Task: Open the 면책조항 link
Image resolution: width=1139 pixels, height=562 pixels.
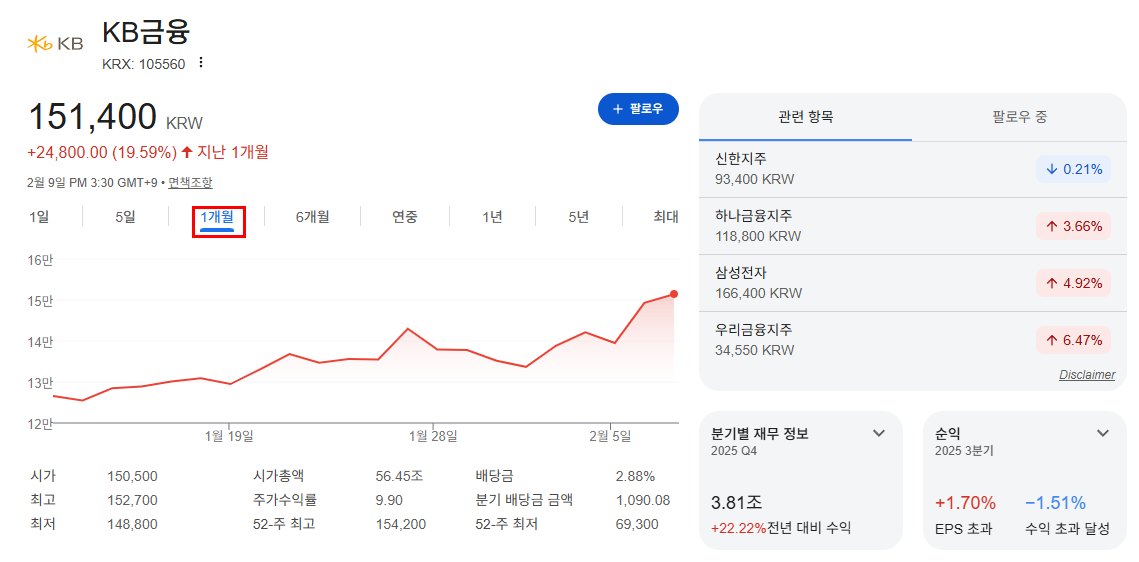Action: pos(190,183)
